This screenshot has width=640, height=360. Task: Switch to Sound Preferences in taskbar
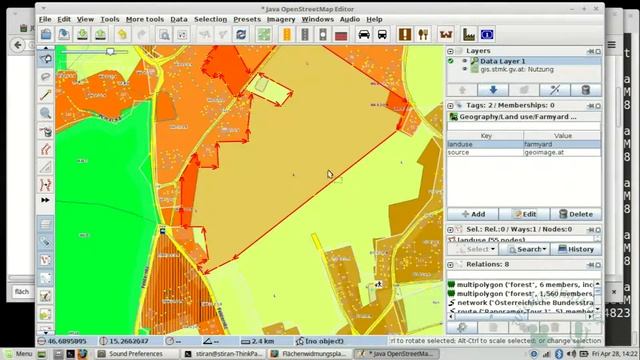click(x=137, y=353)
